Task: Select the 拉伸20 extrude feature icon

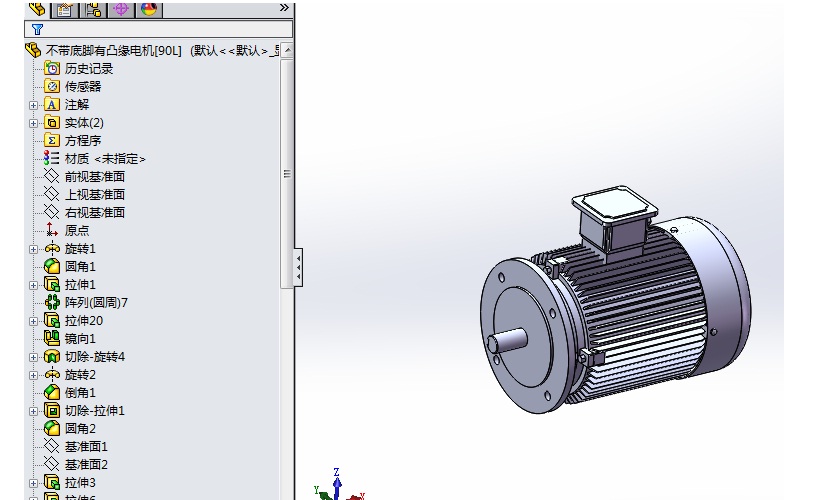Action: click(52, 320)
